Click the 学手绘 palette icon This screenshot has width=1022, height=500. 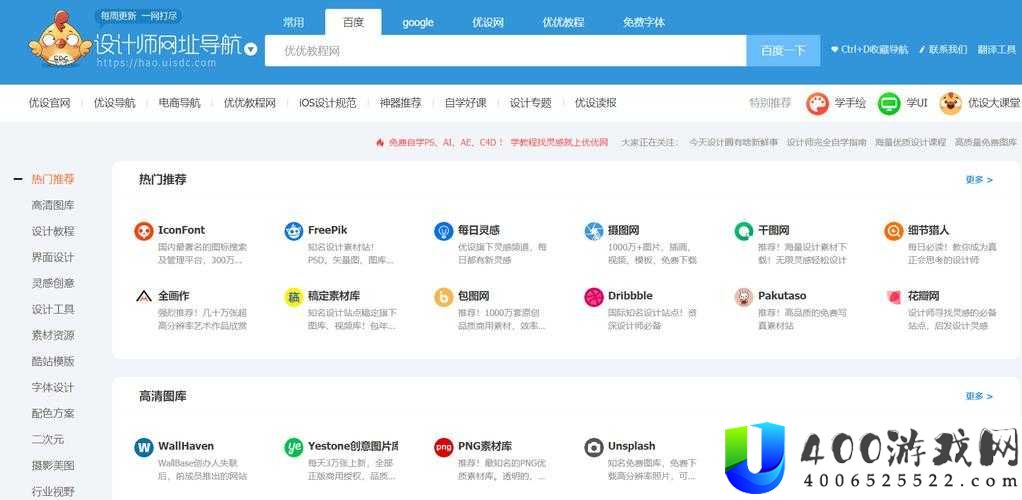(x=817, y=103)
